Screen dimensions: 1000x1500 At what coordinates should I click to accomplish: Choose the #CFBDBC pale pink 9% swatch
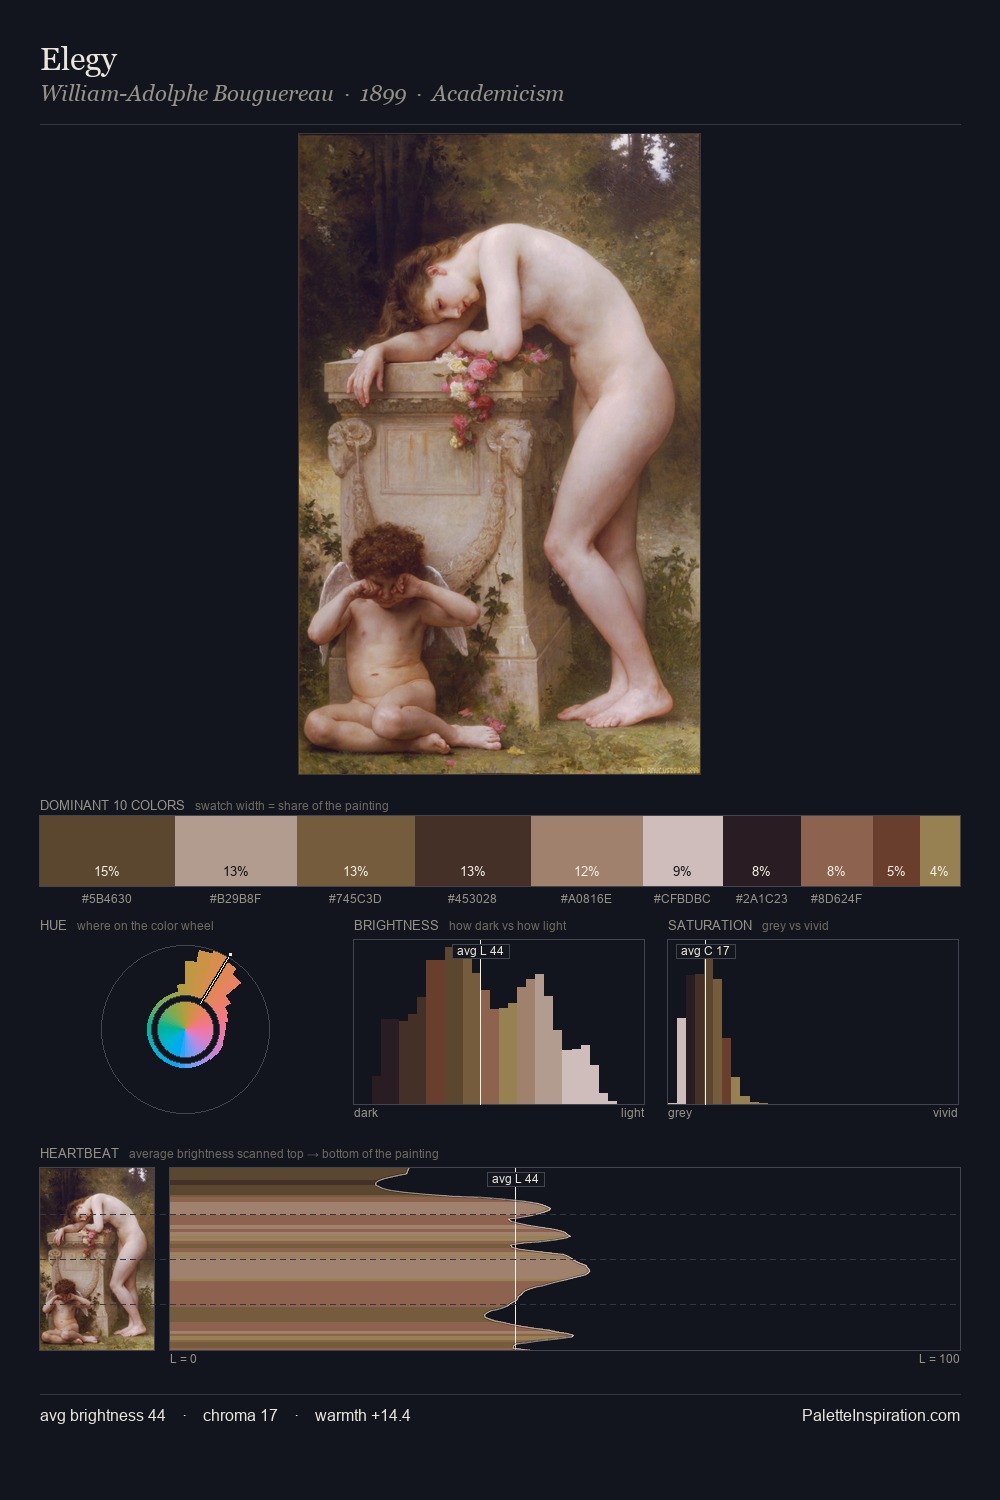coord(683,851)
